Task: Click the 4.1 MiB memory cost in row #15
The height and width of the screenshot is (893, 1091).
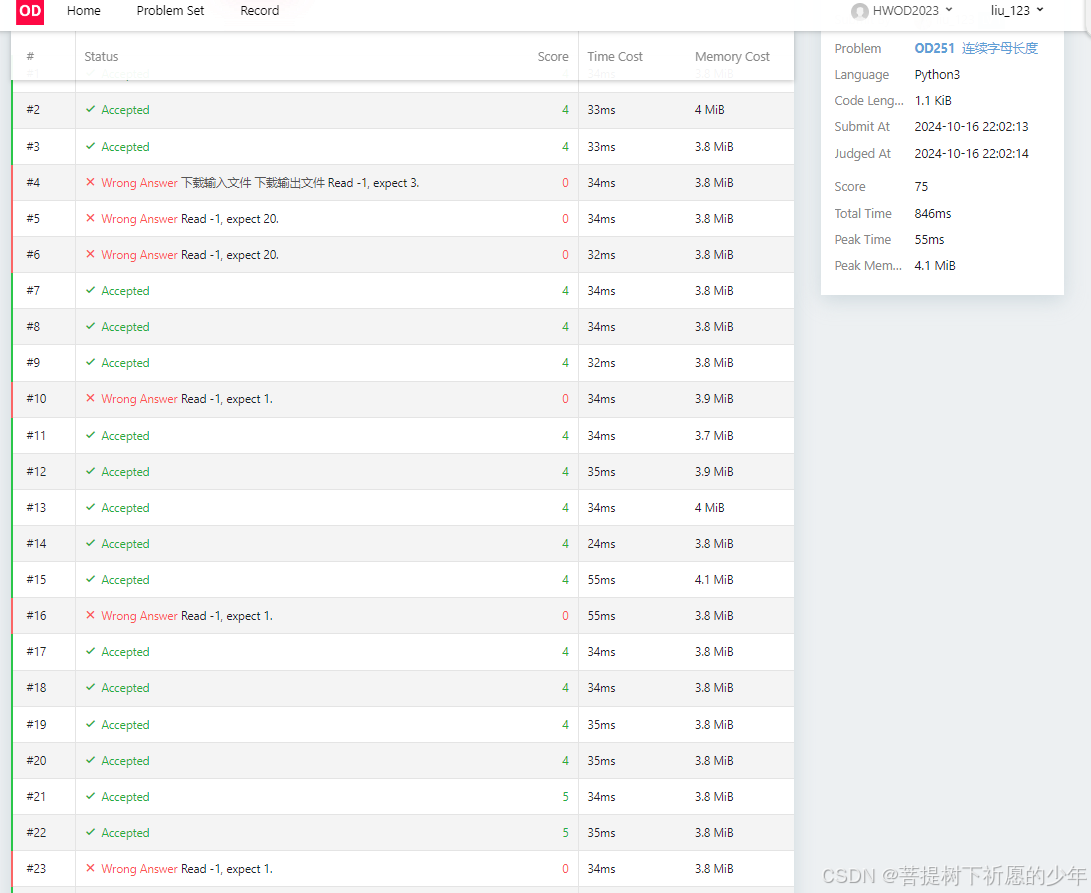Action: point(714,580)
